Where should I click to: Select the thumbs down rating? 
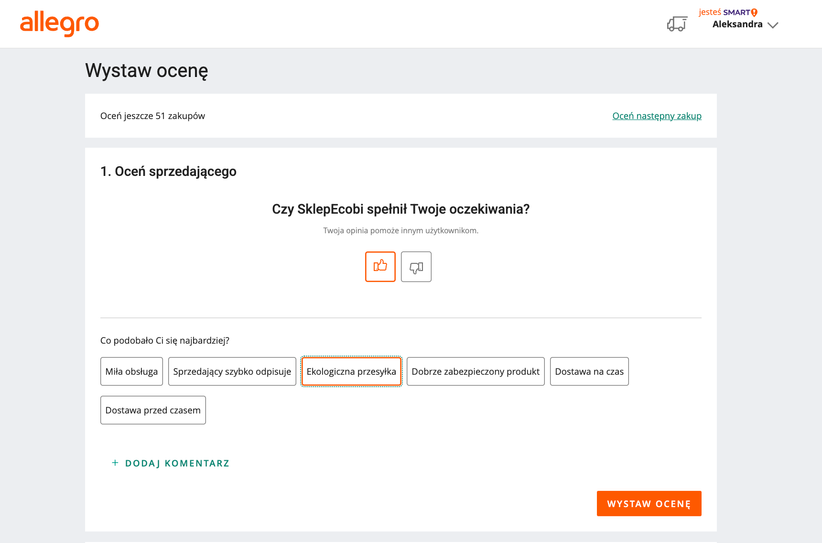(416, 267)
